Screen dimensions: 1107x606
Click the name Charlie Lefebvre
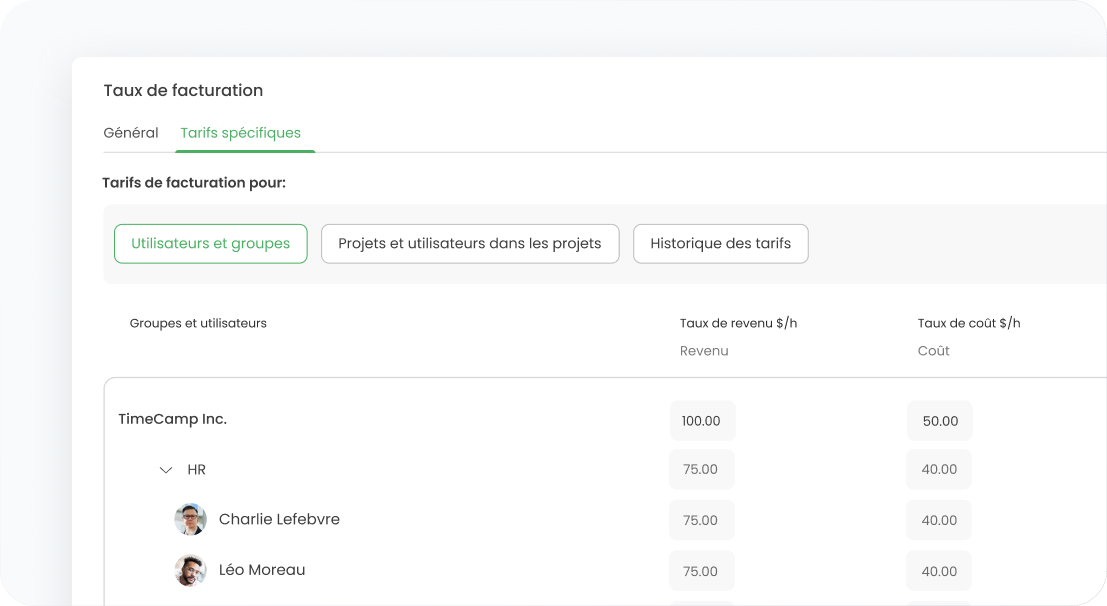point(279,519)
